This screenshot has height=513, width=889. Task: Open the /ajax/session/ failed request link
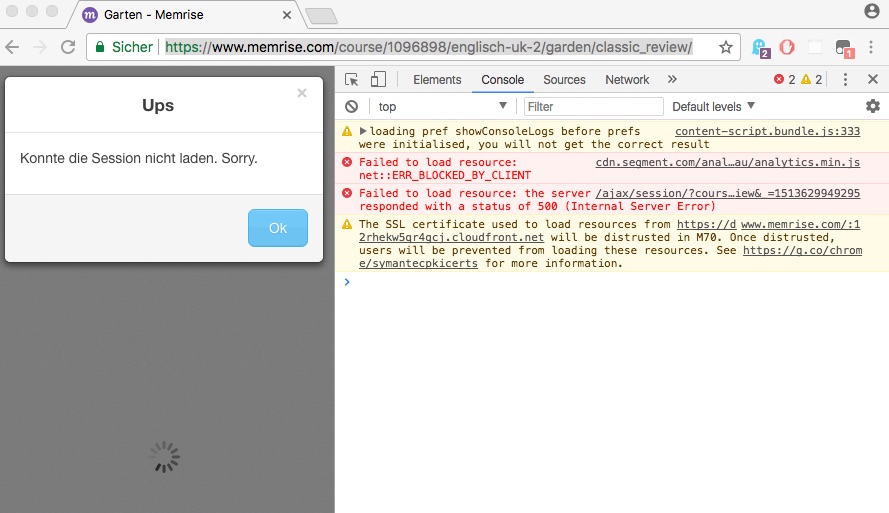[x=727, y=193]
